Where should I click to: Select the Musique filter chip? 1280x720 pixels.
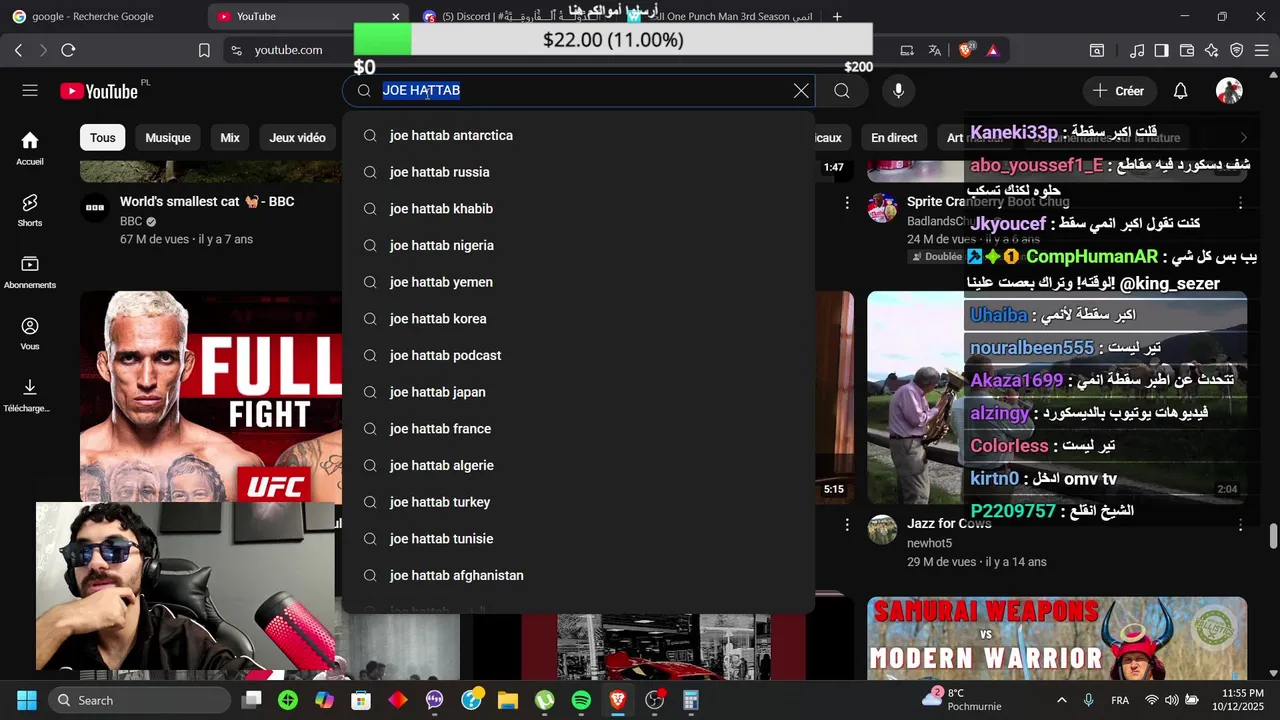click(x=168, y=138)
